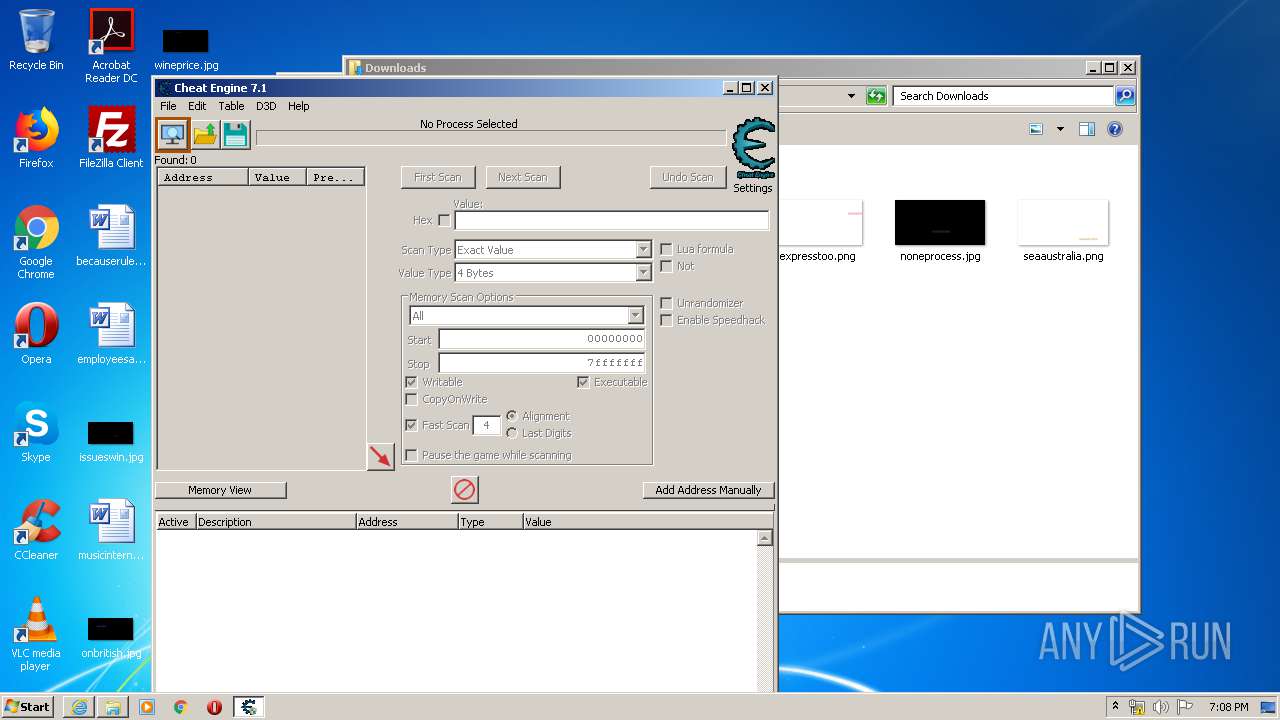1280x720 pixels.
Task: Toggle the Not checkbox
Action: click(666, 266)
